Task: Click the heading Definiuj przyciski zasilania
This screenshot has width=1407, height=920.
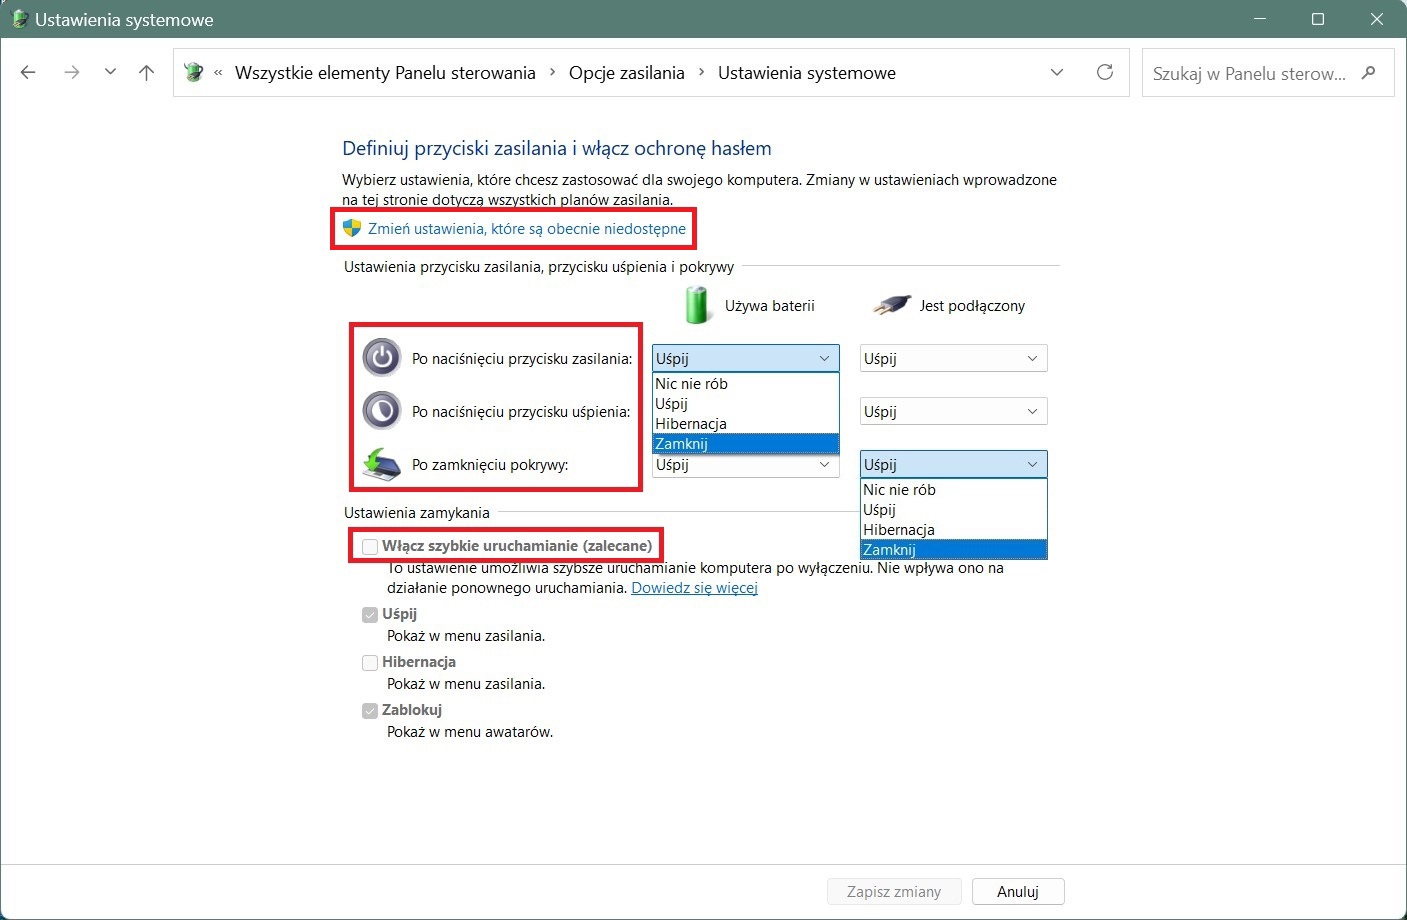Action: [557, 148]
